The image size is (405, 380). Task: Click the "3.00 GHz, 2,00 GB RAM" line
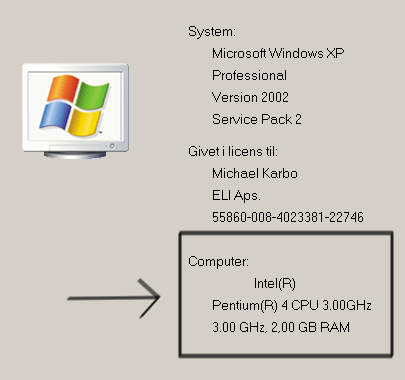pyautogui.click(x=281, y=327)
